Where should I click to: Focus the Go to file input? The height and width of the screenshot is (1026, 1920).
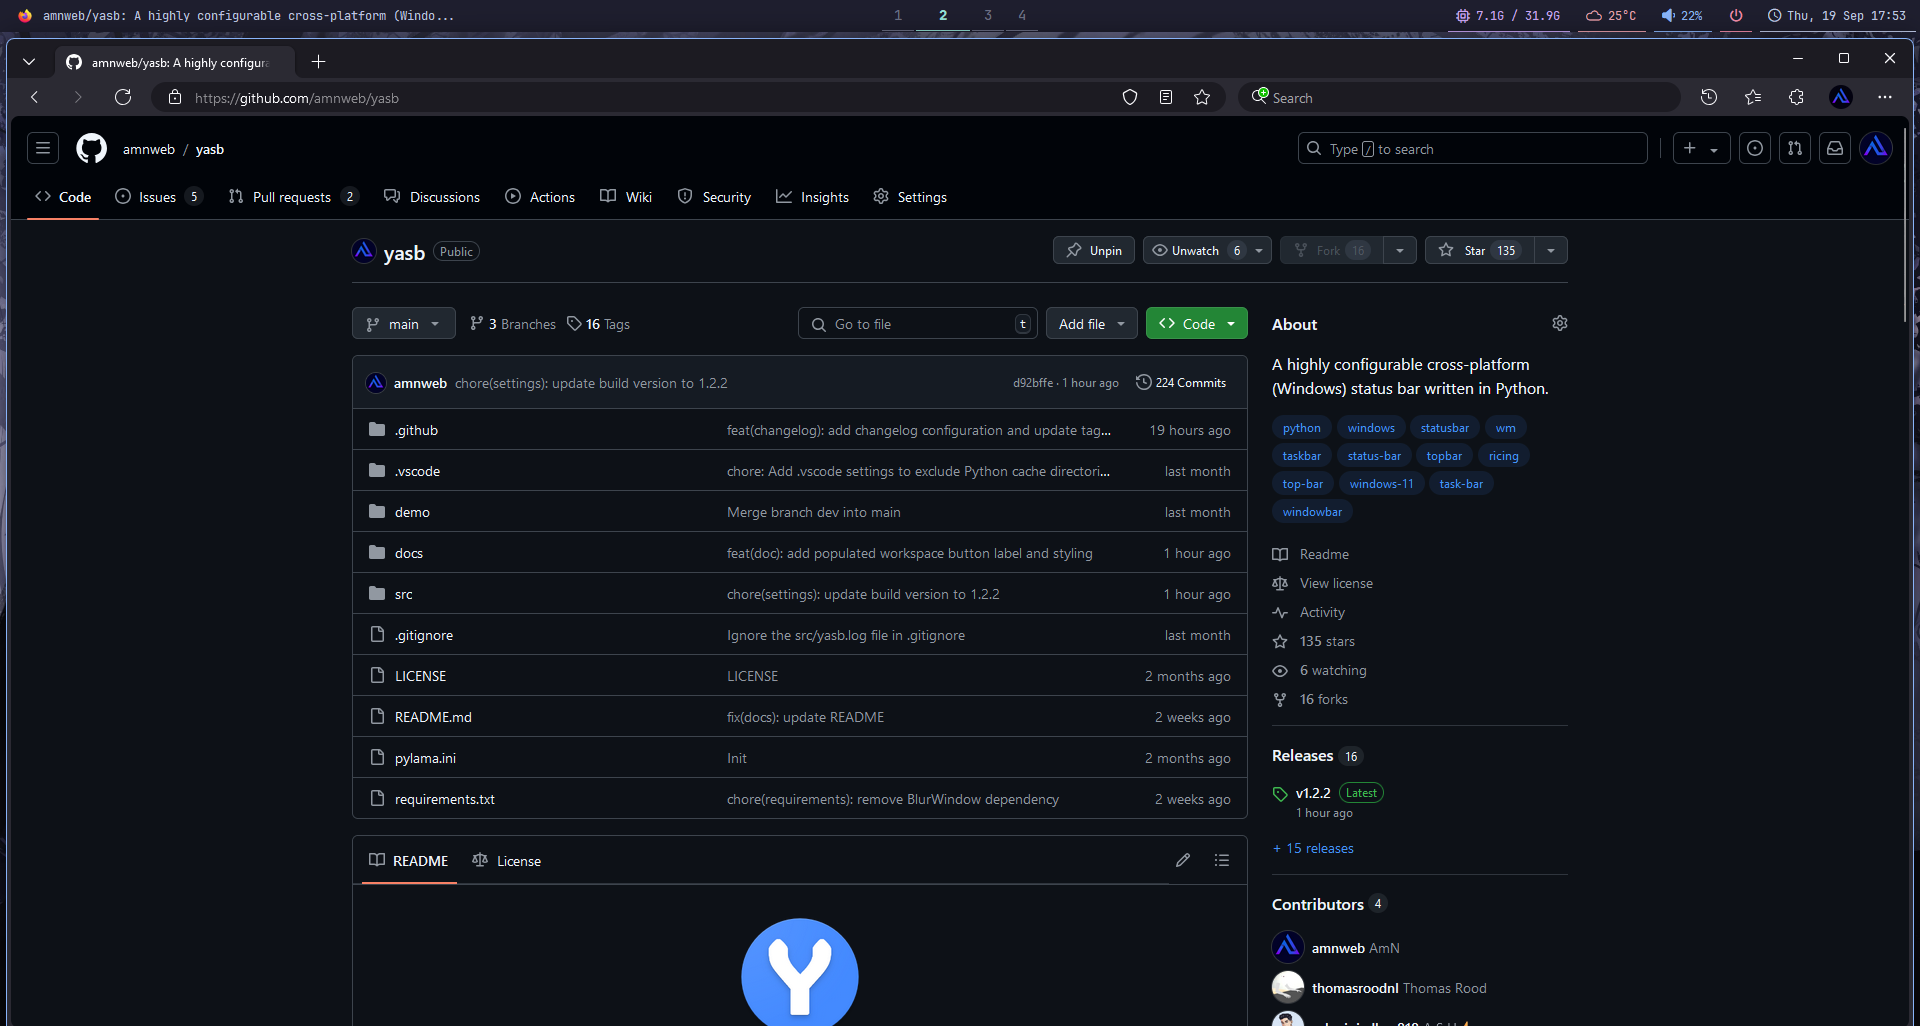pyautogui.click(x=918, y=323)
